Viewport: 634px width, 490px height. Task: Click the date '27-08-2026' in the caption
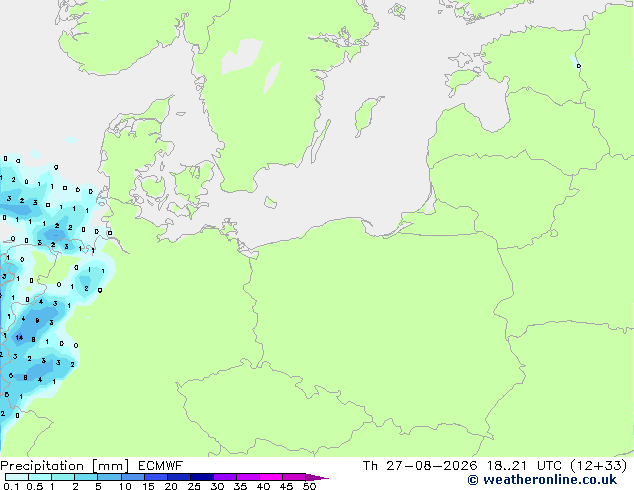[x=431, y=466]
